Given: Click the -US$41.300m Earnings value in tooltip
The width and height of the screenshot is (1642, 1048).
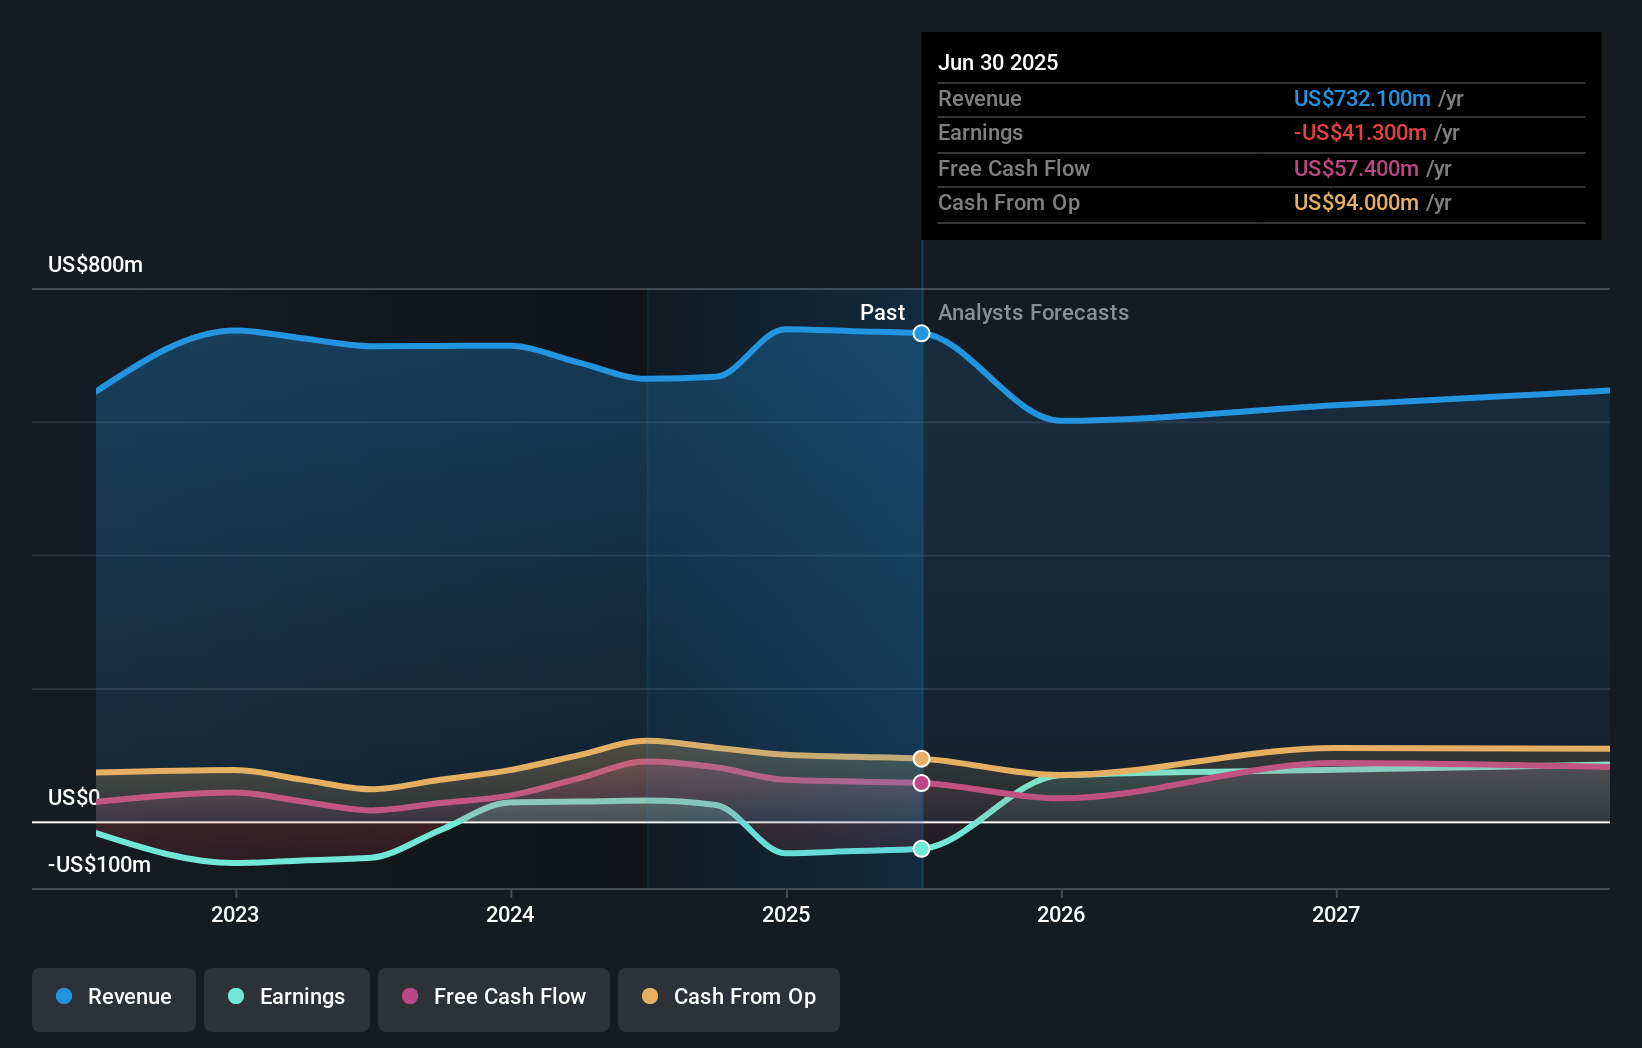Looking at the screenshot, I should [x=1361, y=133].
